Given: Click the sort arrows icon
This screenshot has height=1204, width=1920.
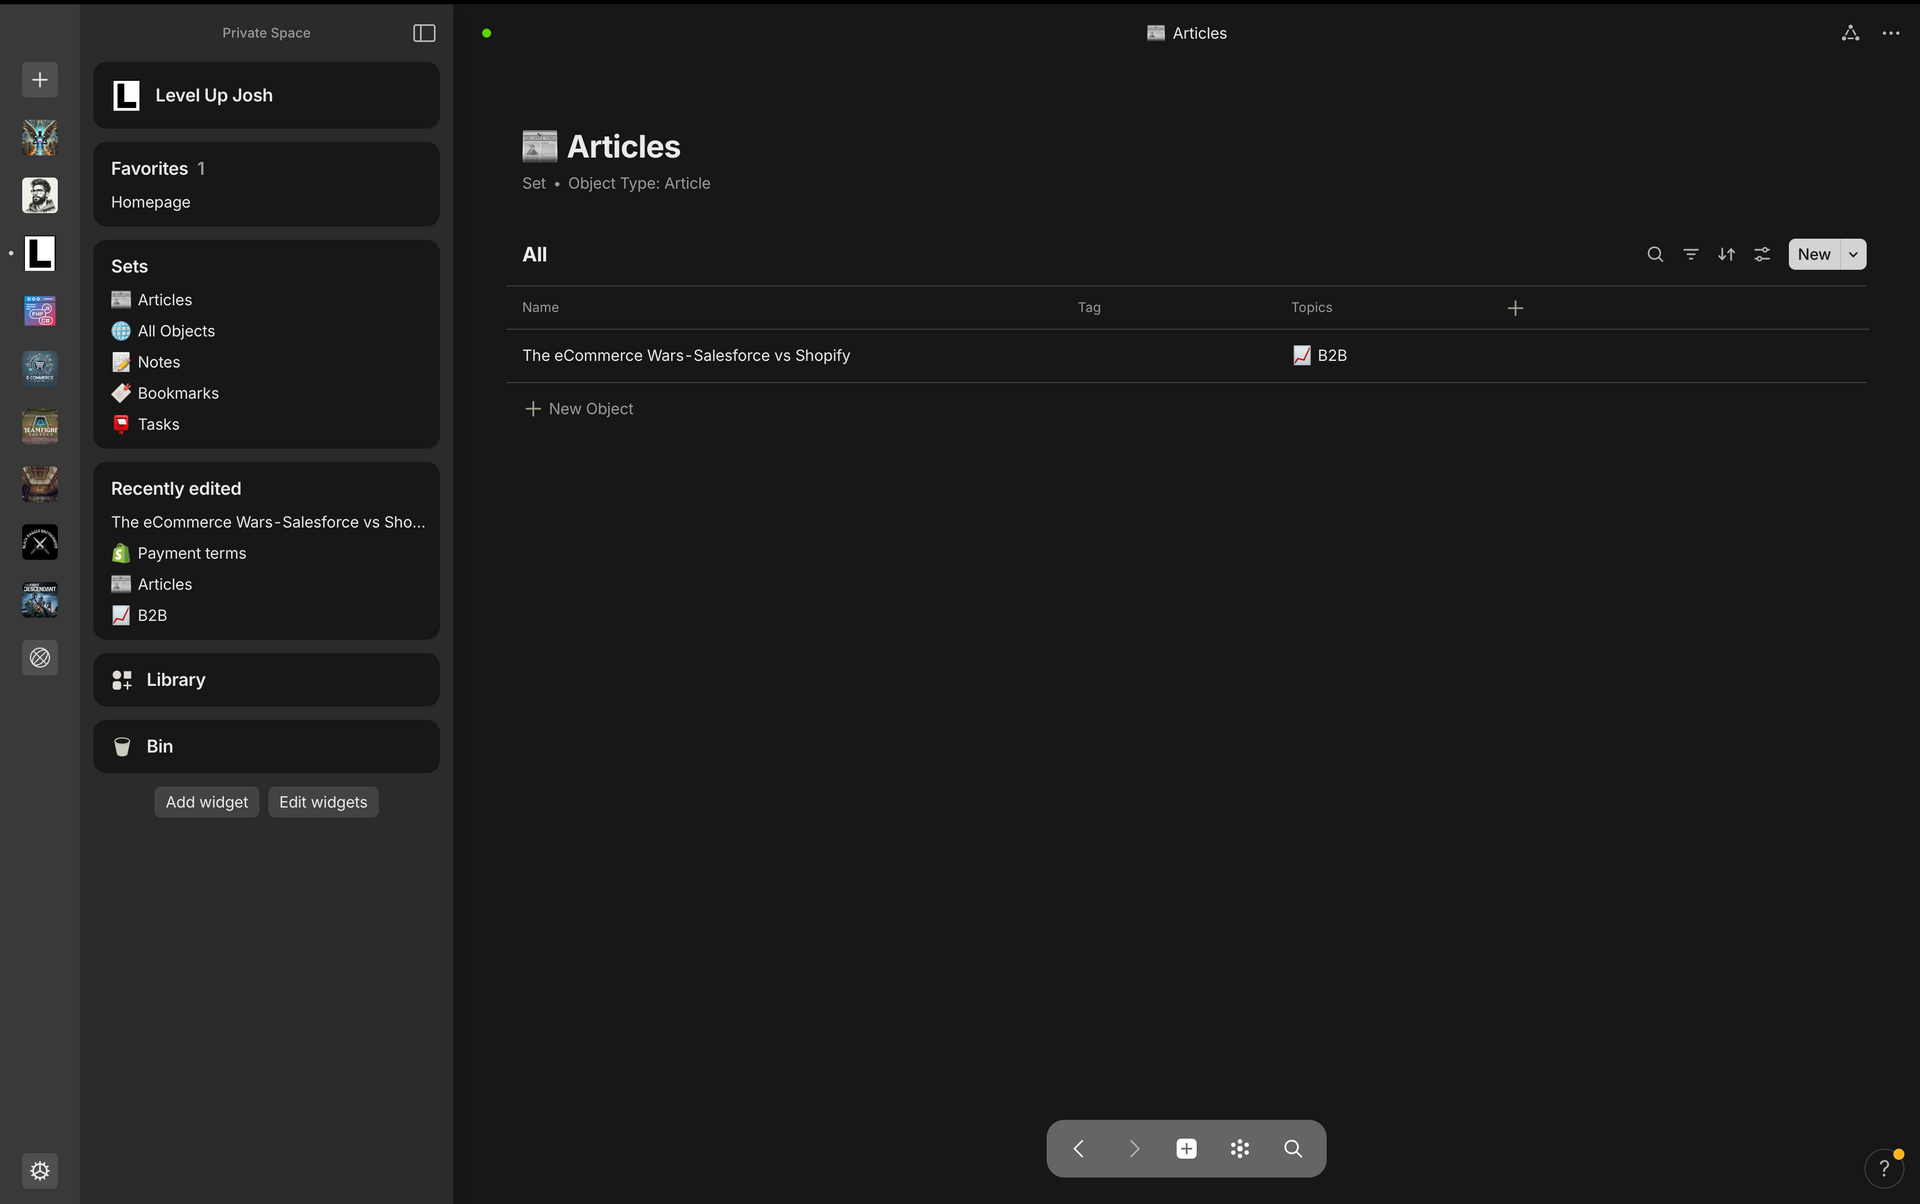Looking at the screenshot, I should 1726,254.
